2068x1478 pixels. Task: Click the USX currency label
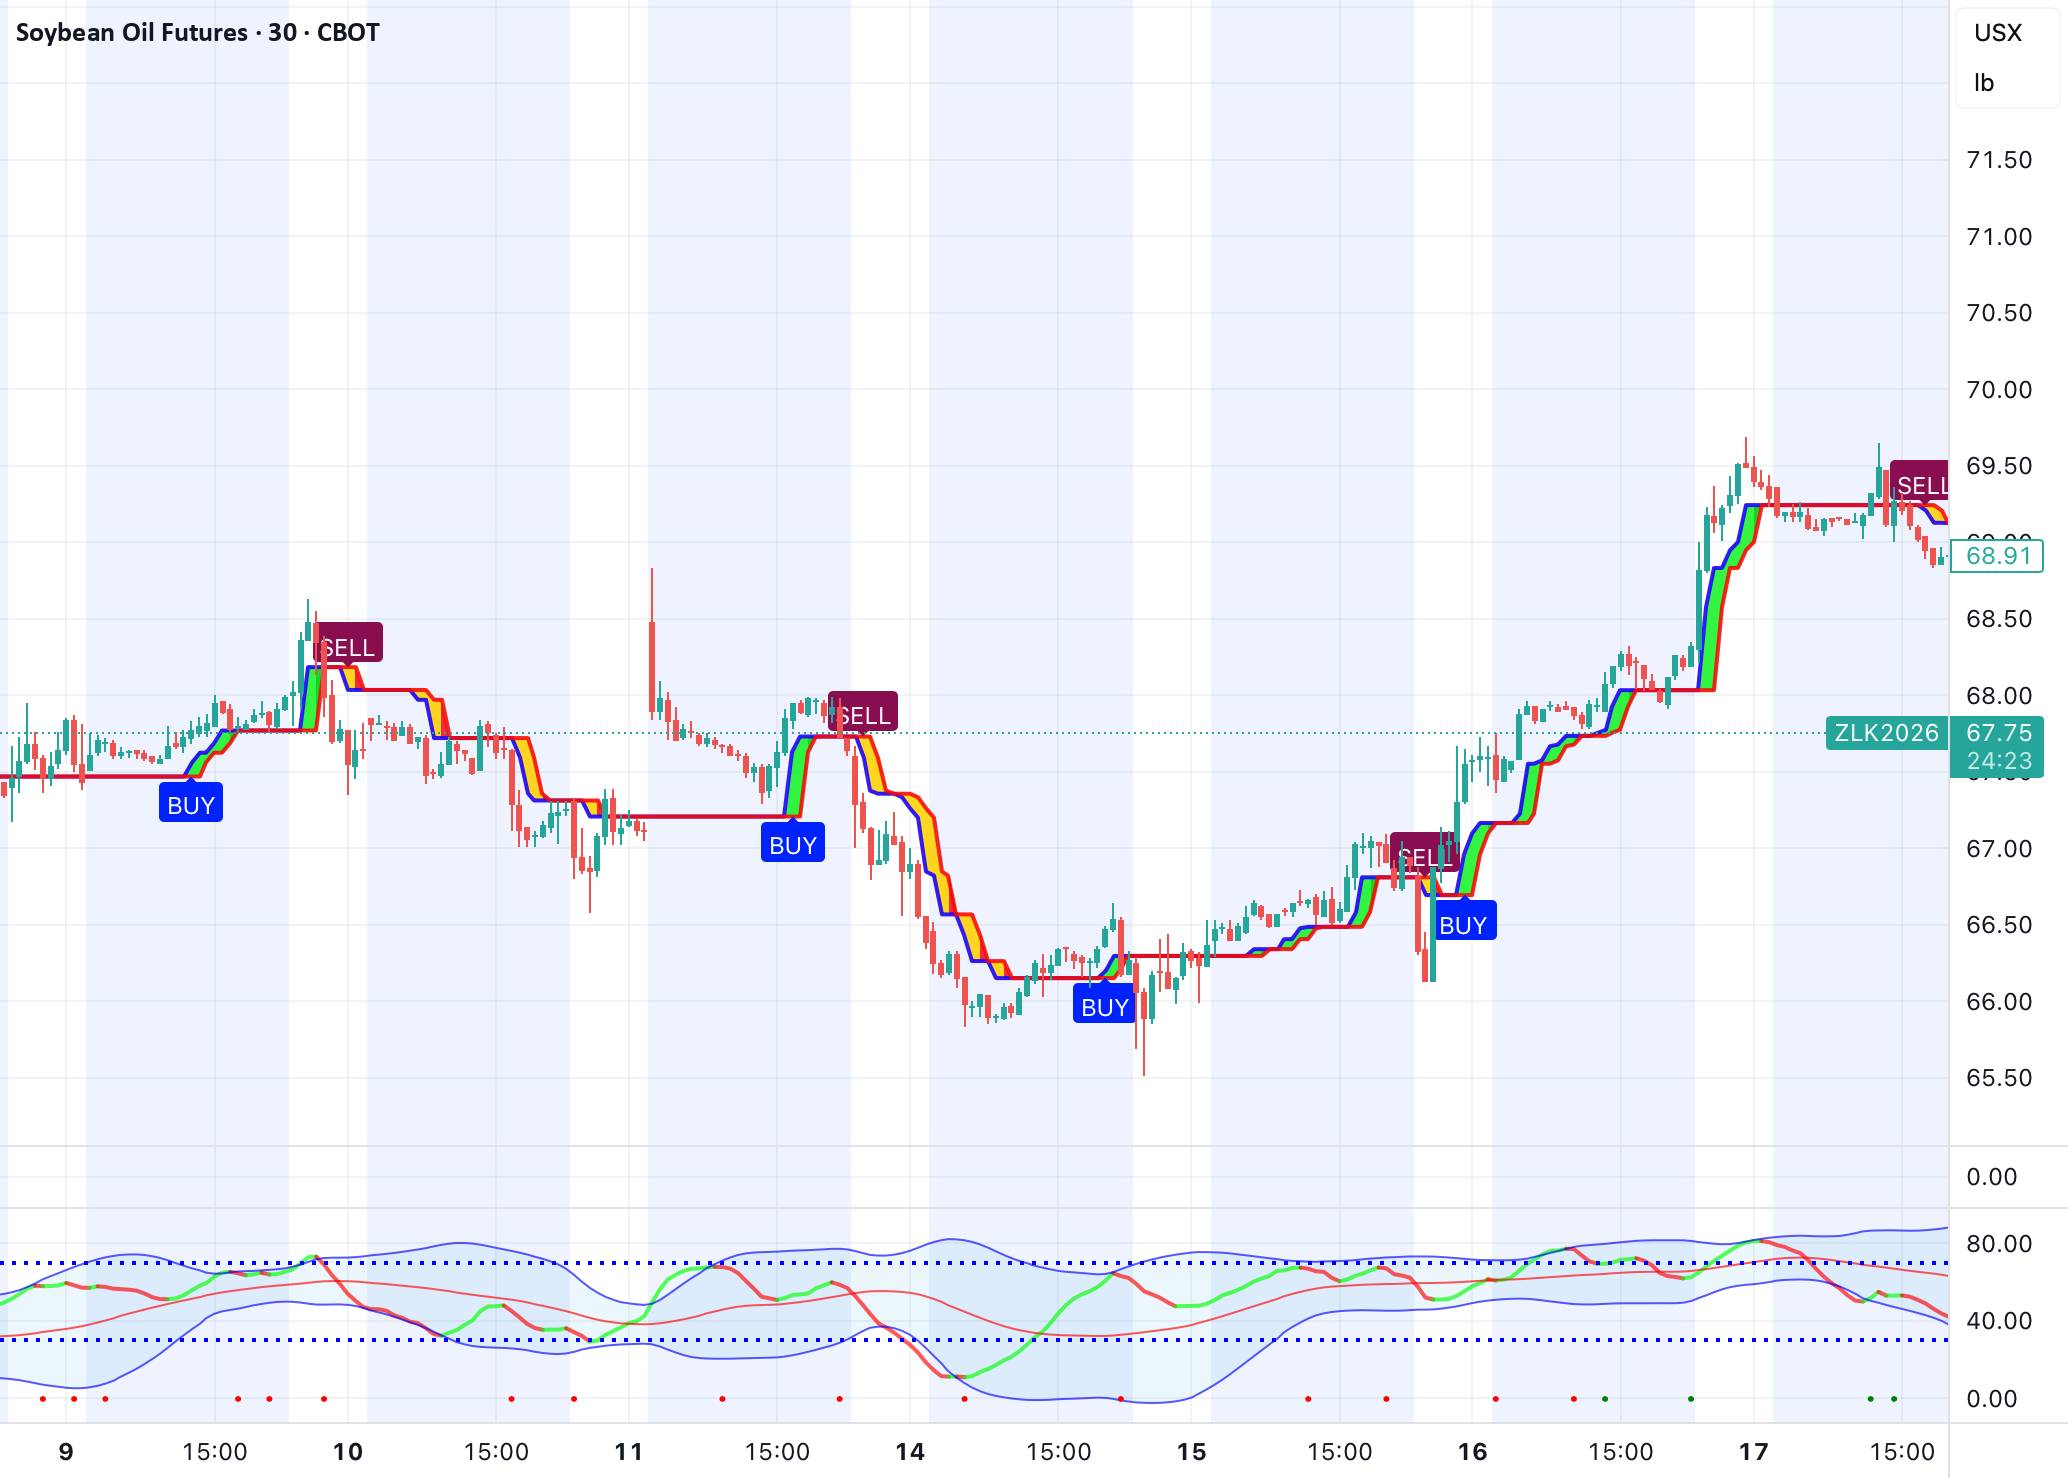pos(1998,33)
